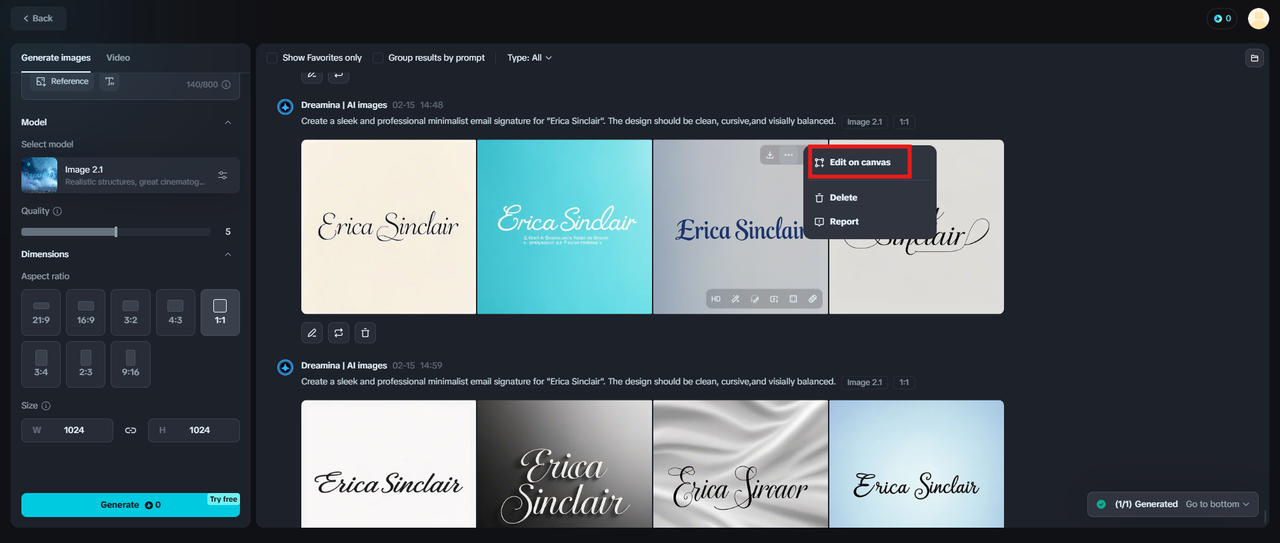Click the Back button
The width and height of the screenshot is (1280, 543).
(x=38, y=18)
